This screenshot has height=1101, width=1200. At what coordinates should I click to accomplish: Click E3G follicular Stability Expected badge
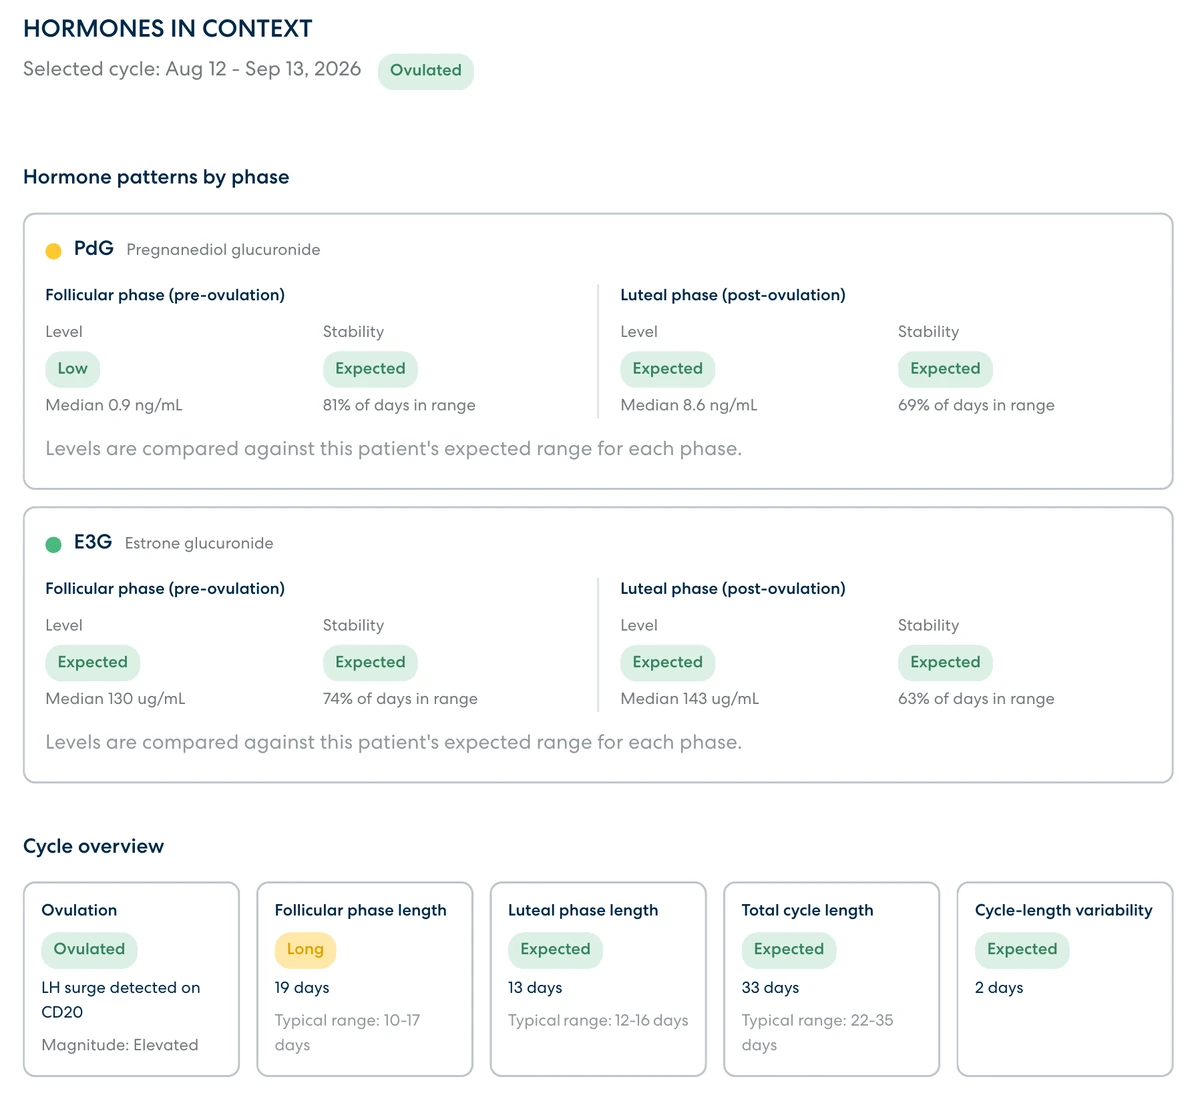pos(370,663)
